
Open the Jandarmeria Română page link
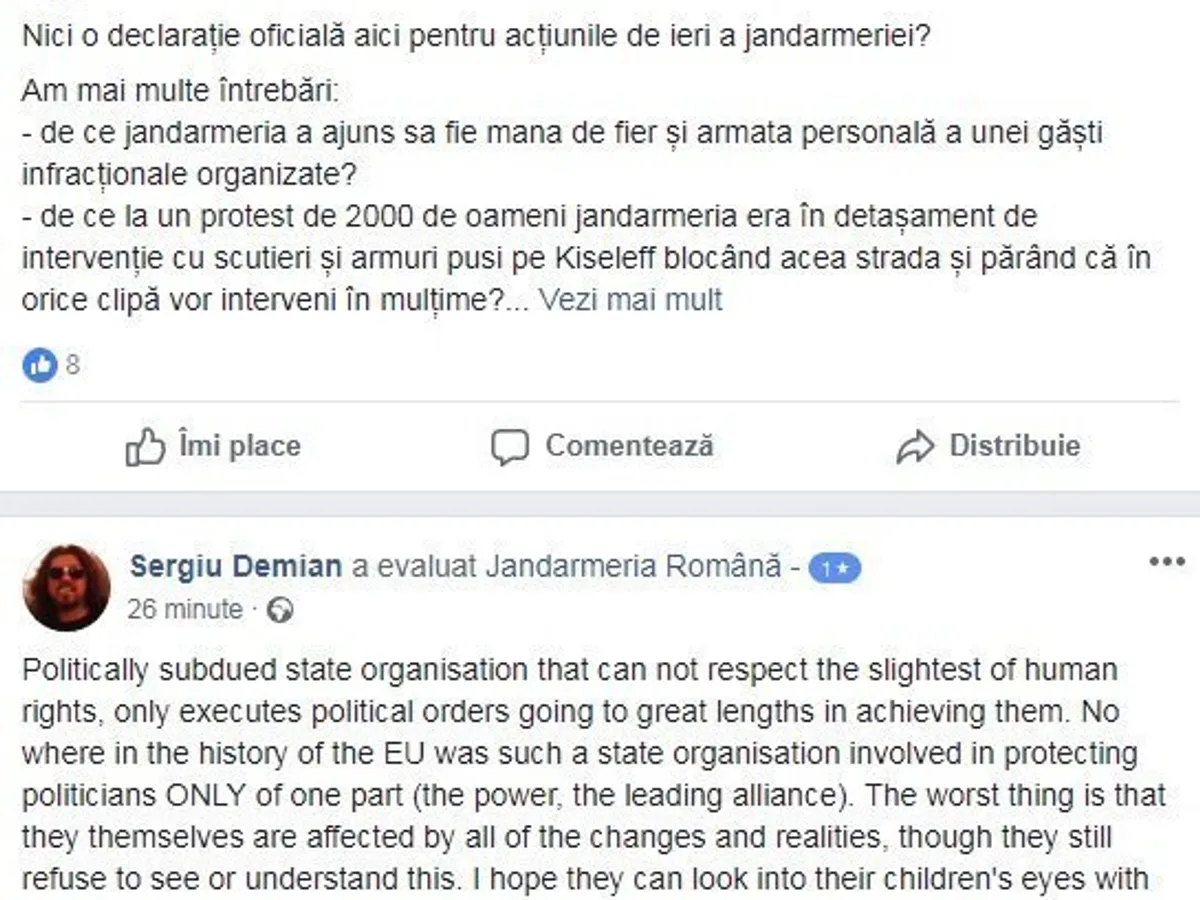click(x=633, y=567)
